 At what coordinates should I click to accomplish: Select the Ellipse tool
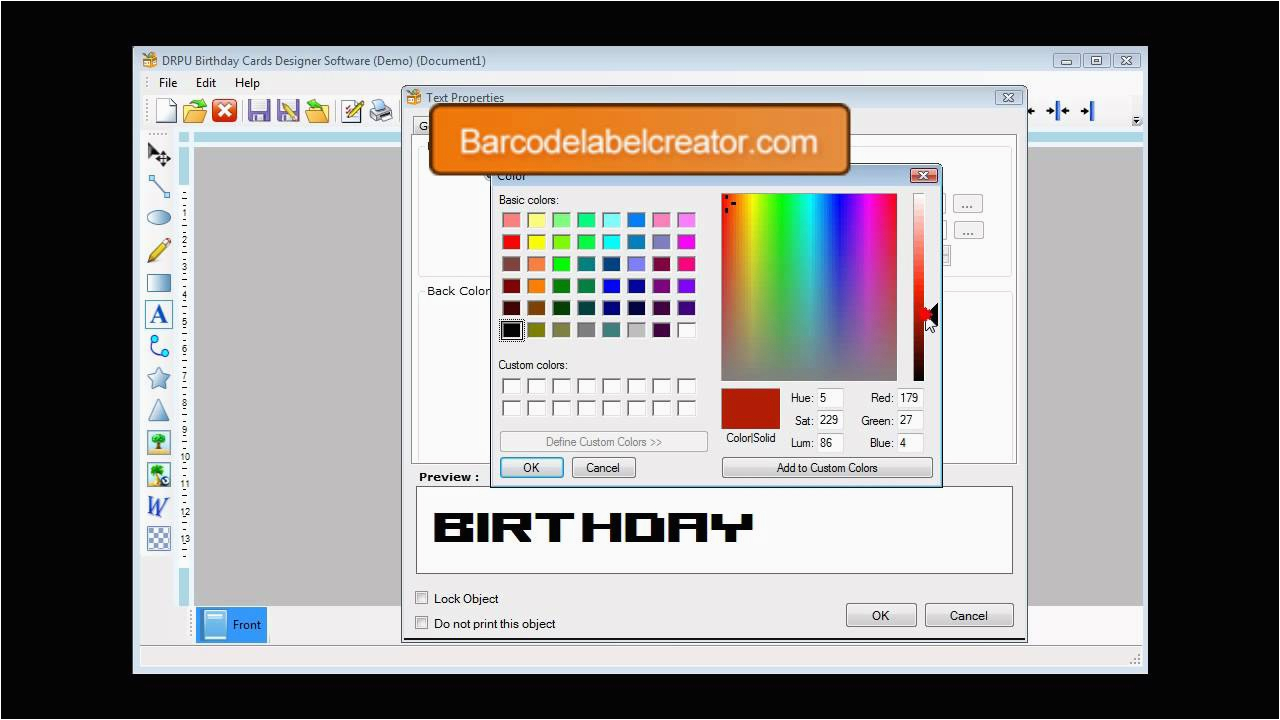158,217
